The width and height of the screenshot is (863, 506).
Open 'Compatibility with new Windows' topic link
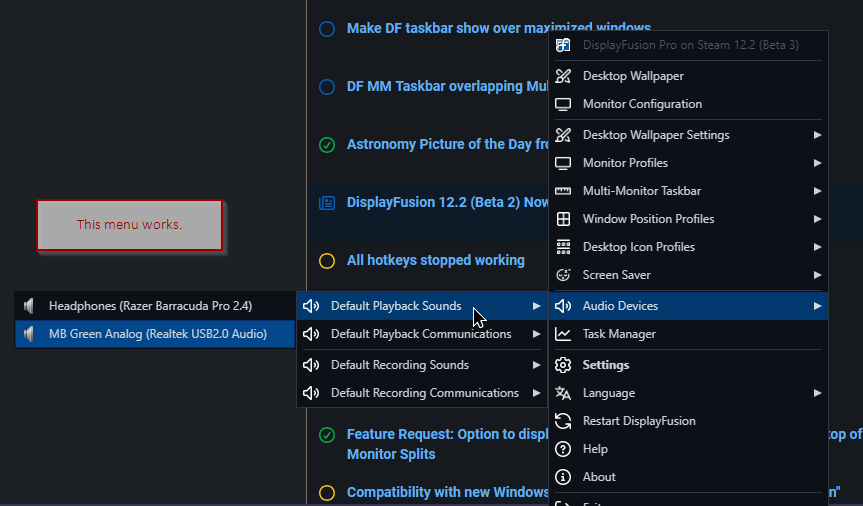click(x=447, y=492)
